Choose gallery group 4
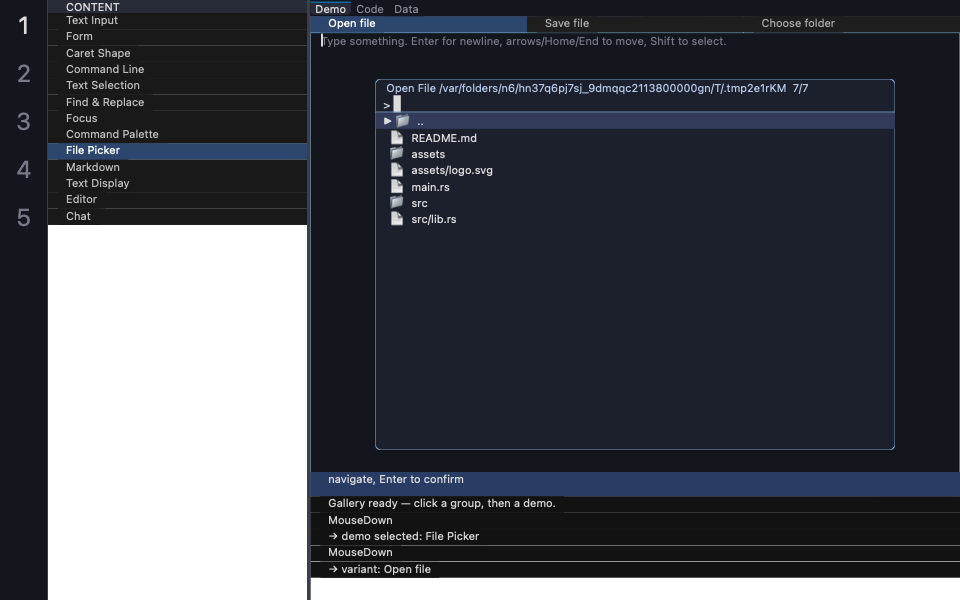This screenshot has width=960, height=600. pyautogui.click(x=23, y=170)
